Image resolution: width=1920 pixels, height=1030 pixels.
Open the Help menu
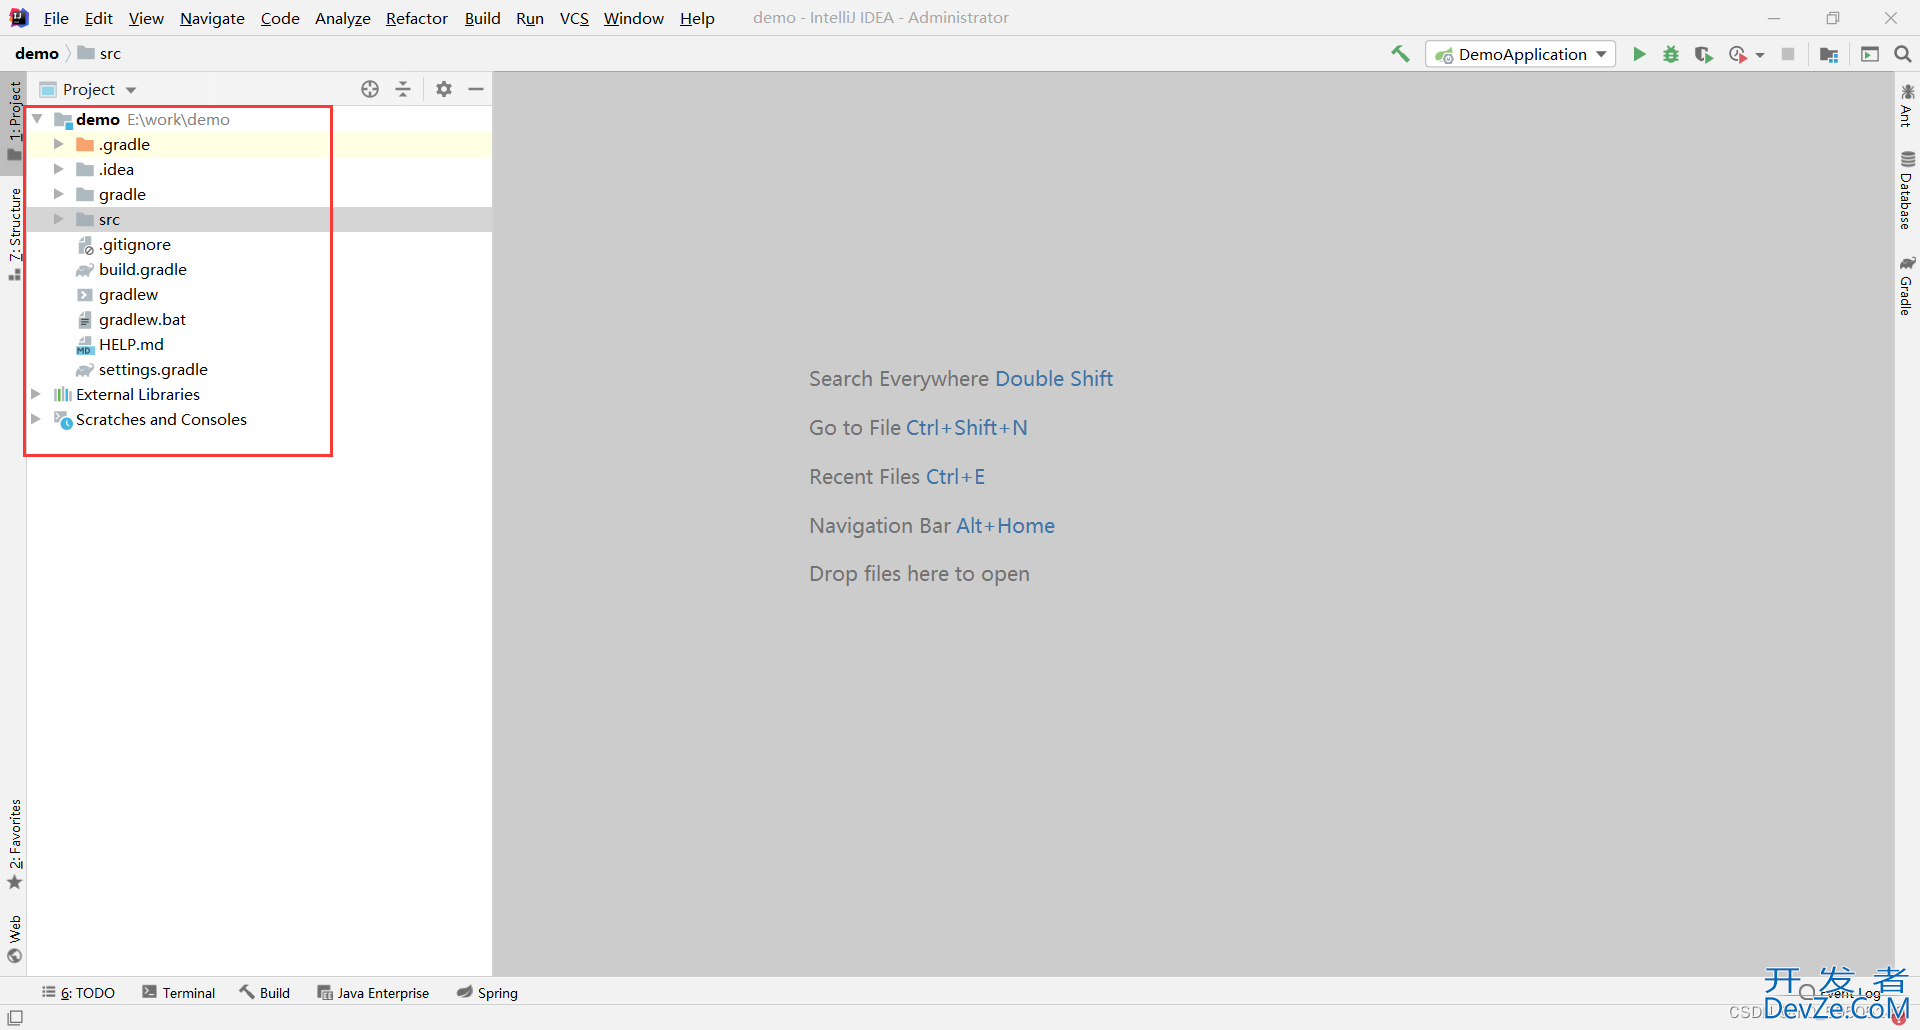697,18
